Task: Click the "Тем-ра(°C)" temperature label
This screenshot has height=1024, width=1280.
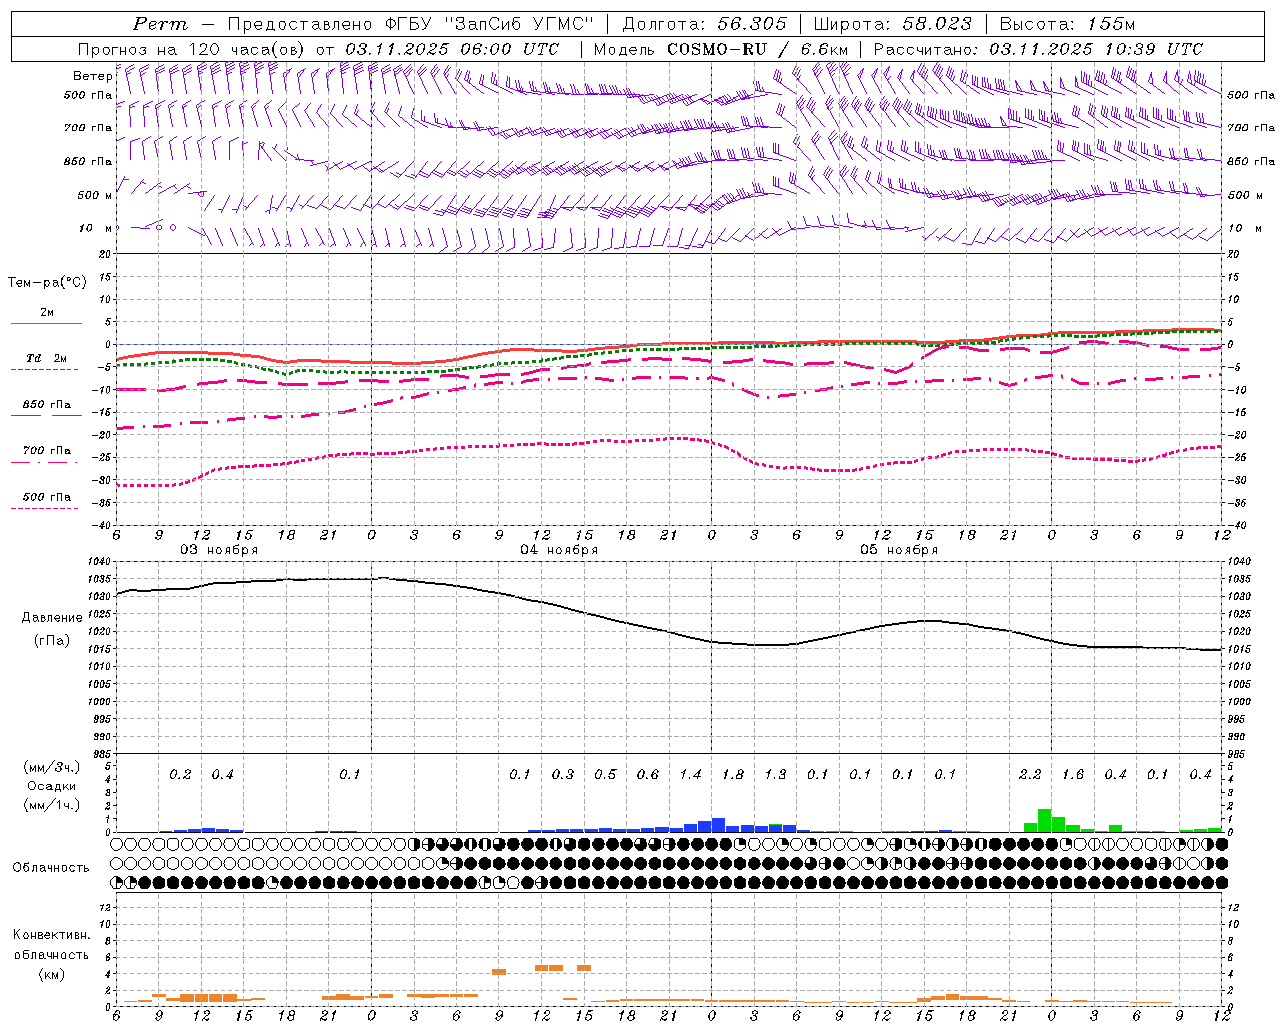Action: point(47,283)
